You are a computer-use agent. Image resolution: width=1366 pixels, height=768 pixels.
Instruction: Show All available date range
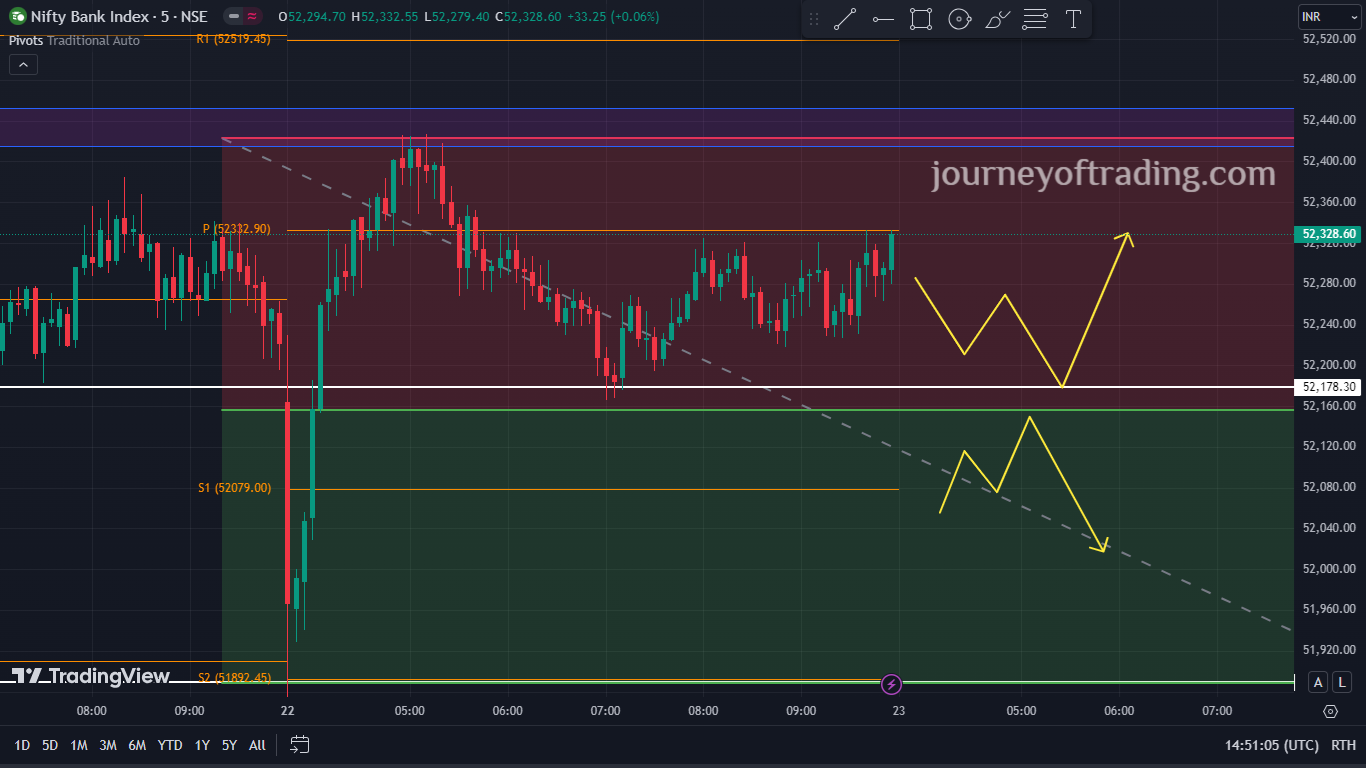[x=257, y=745]
